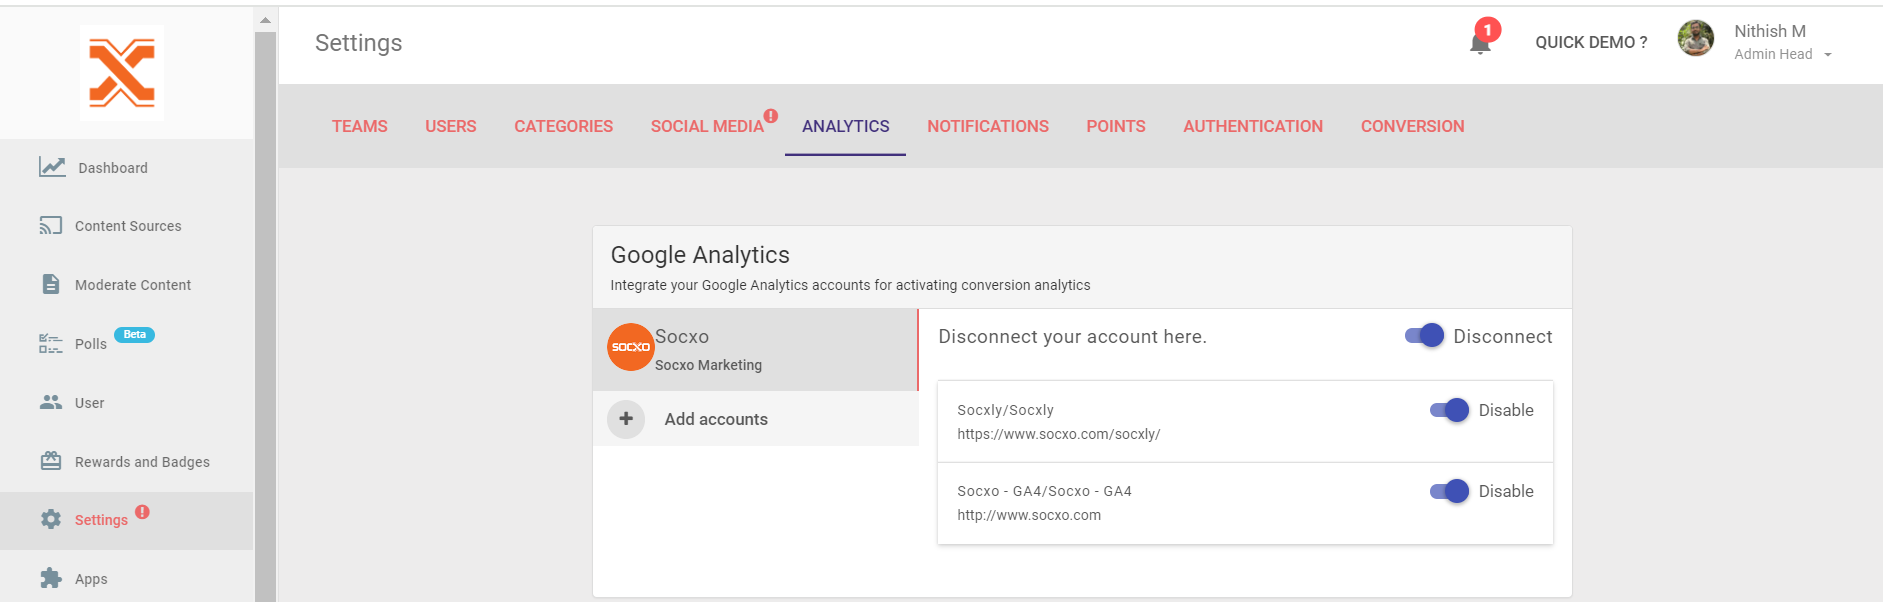
Task: Open the Categories tab
Action: coord(564,126)
